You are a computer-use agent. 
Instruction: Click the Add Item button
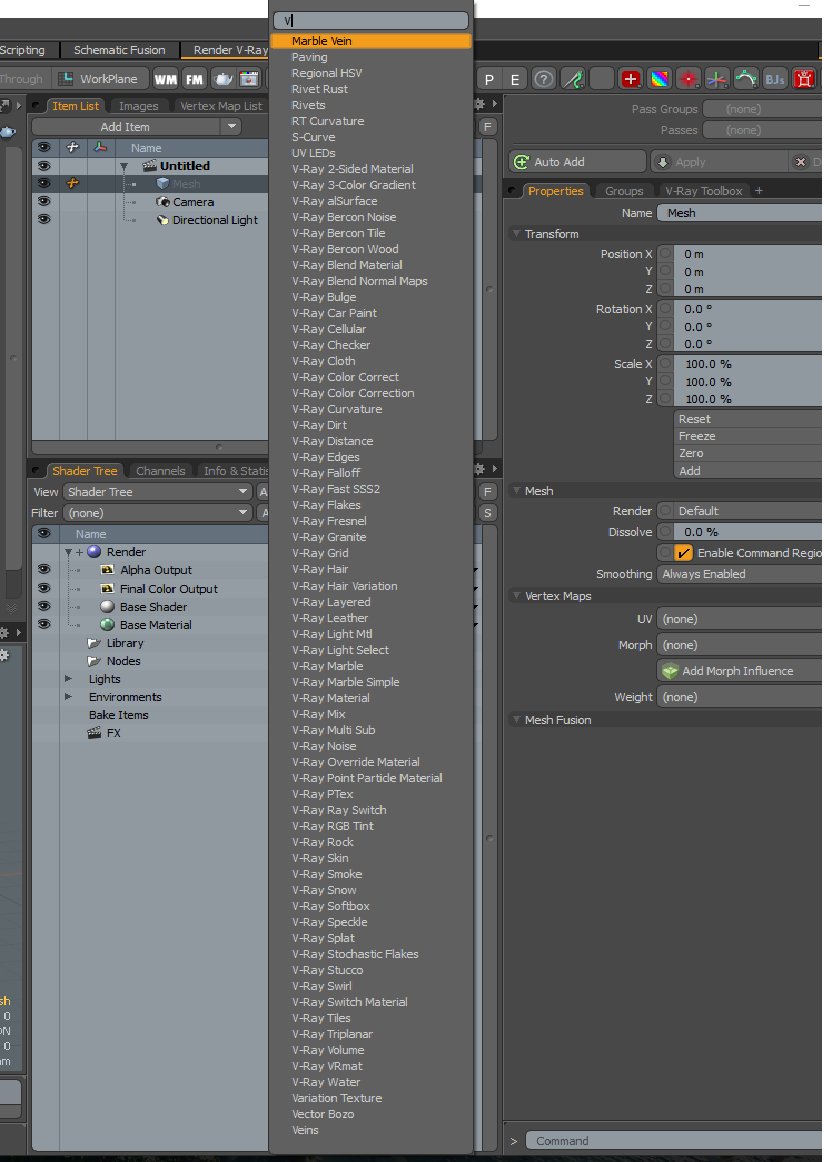[125, 127]
